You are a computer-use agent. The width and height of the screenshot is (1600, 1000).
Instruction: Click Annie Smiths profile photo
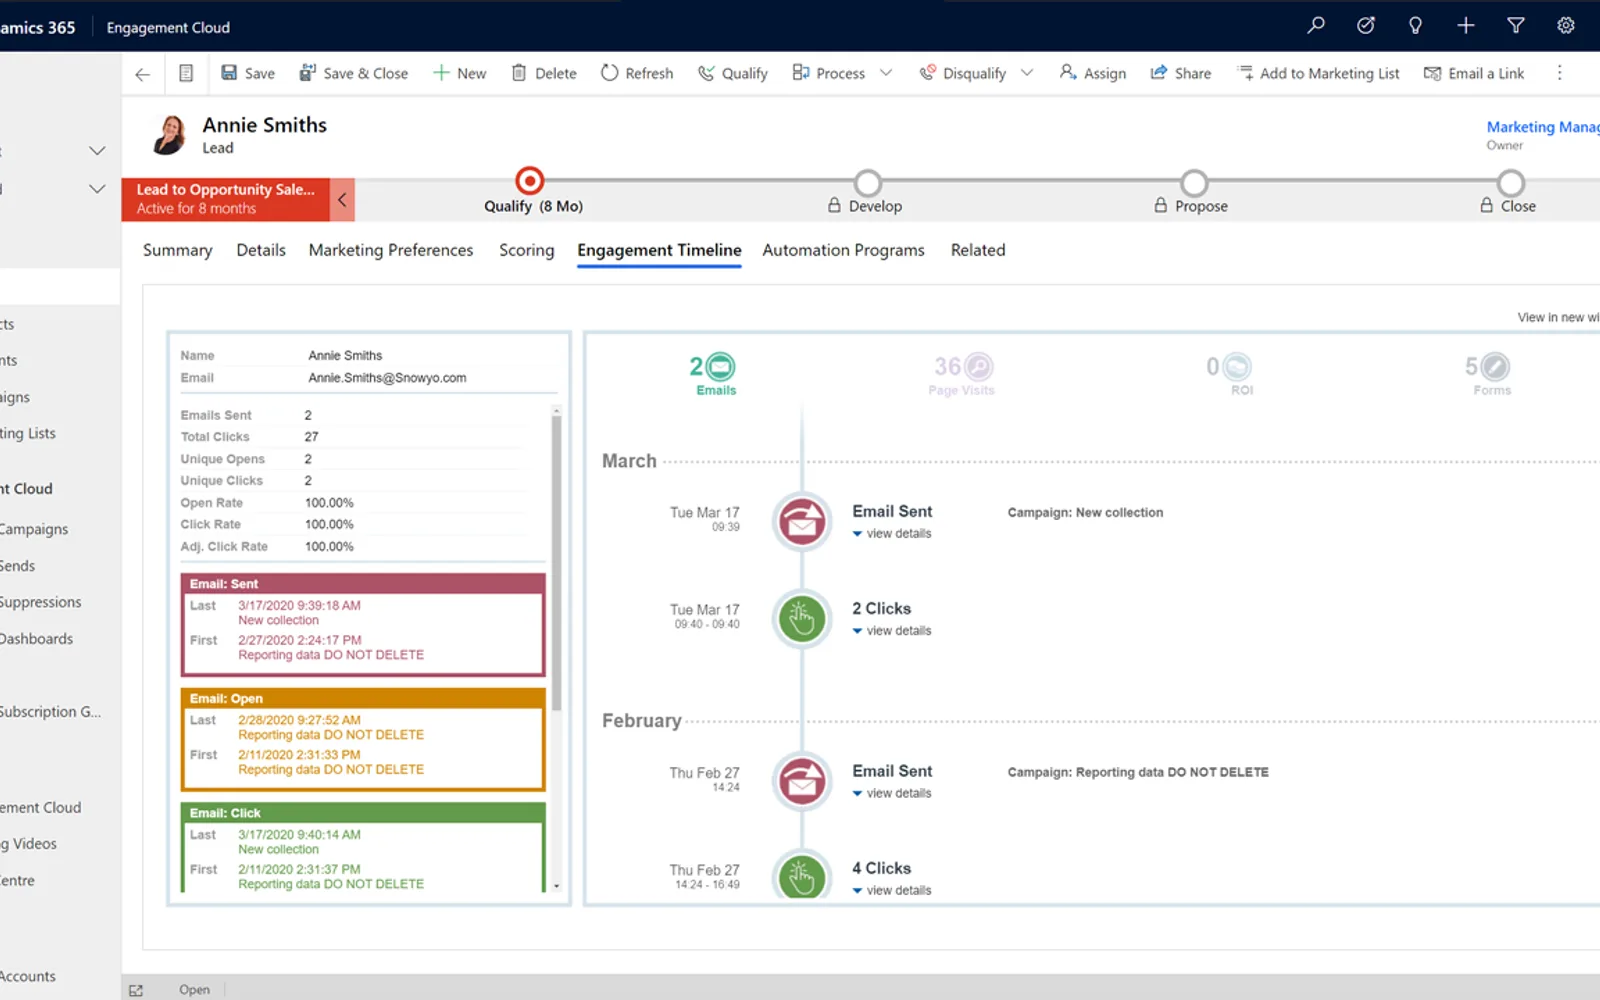[x=169, y=134]
